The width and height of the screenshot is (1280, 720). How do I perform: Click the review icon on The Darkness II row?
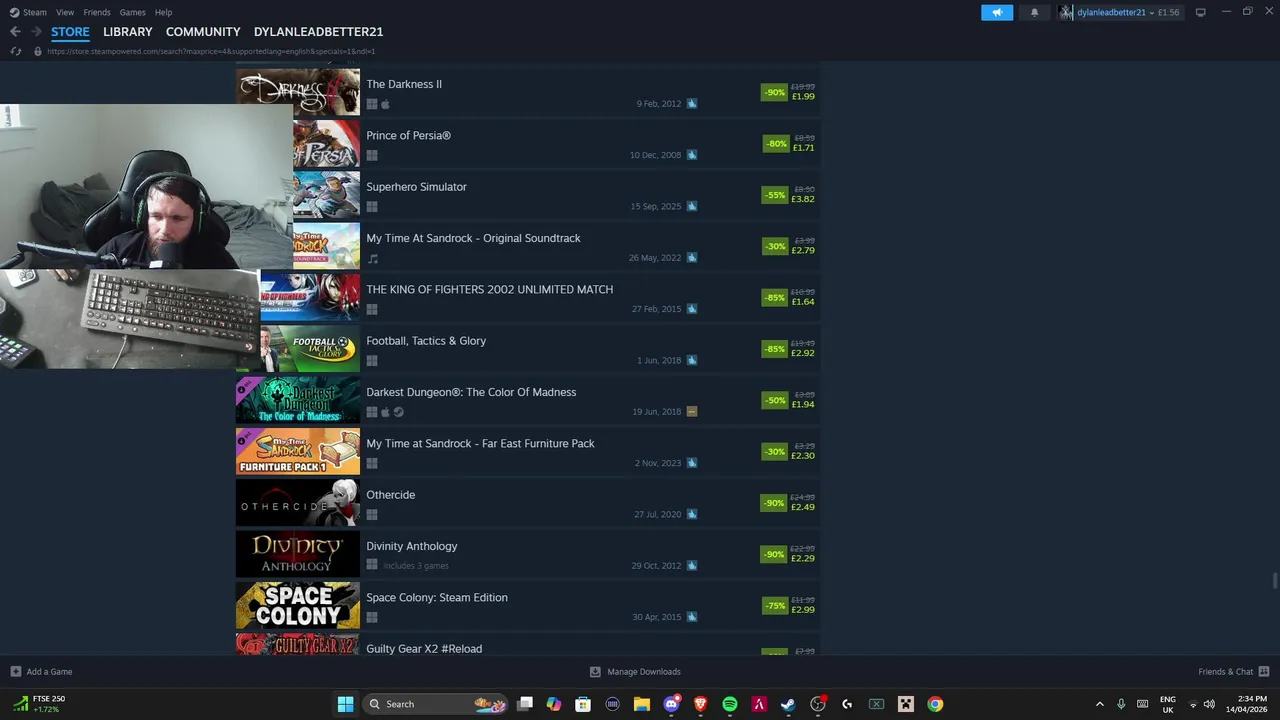tap(691, 104)
